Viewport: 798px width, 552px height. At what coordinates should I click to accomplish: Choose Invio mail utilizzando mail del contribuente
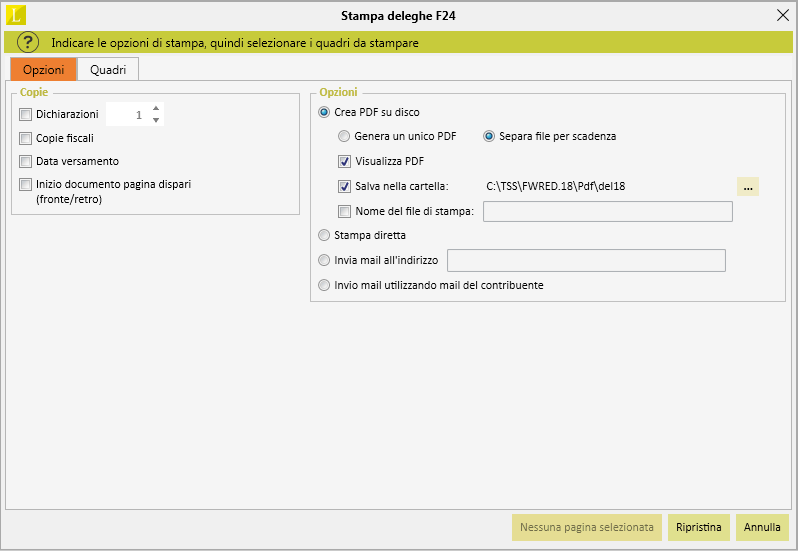[x=324, y=285]
